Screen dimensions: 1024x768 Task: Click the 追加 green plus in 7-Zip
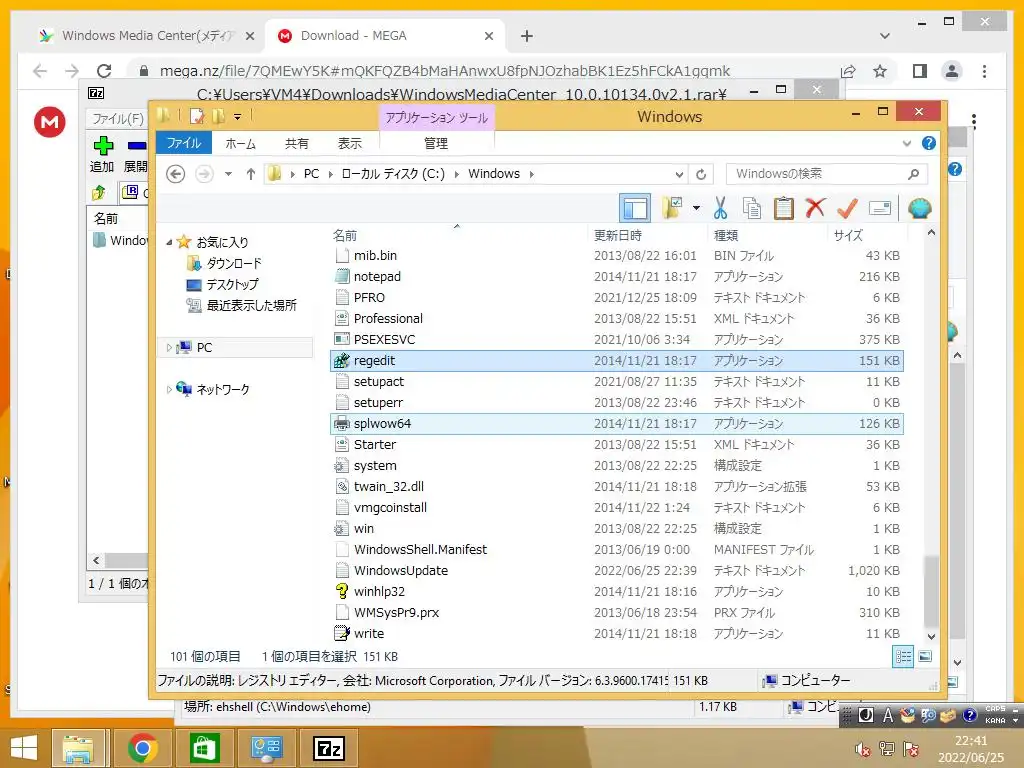103,154
